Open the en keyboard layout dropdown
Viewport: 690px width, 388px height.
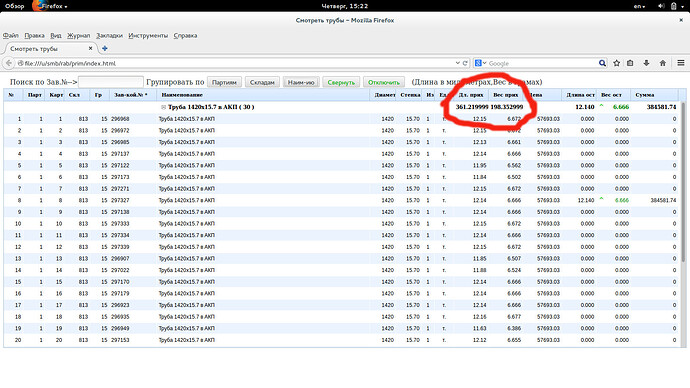coord(639,6)
